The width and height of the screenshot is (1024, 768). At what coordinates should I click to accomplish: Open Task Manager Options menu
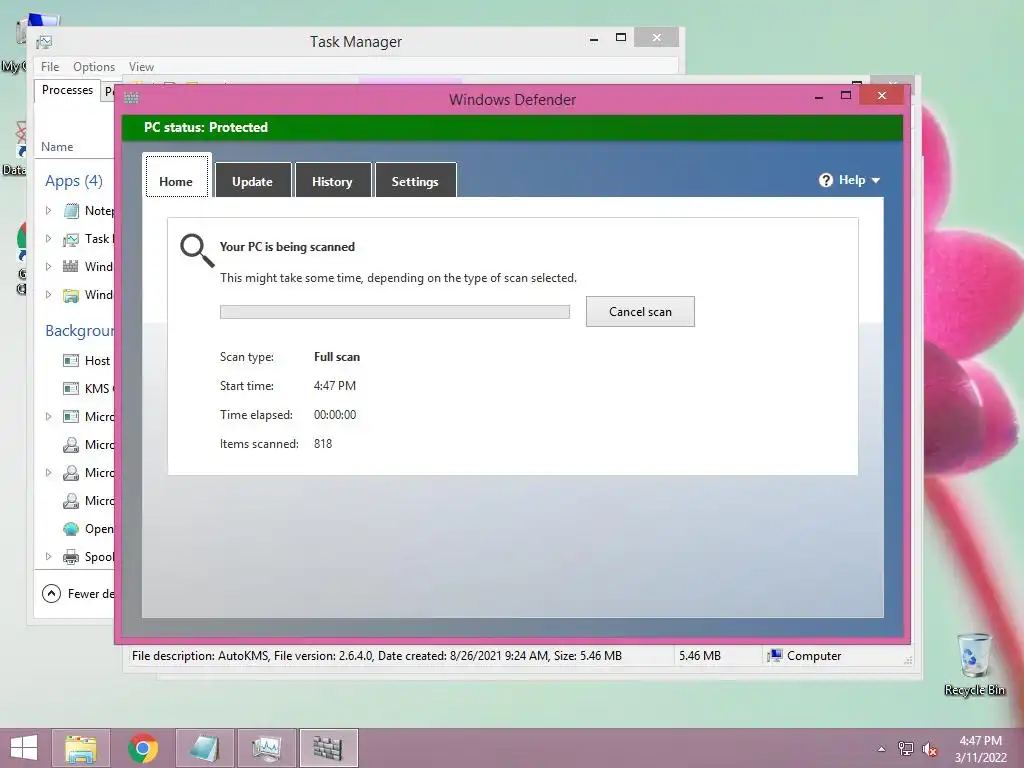coord(94,67)
